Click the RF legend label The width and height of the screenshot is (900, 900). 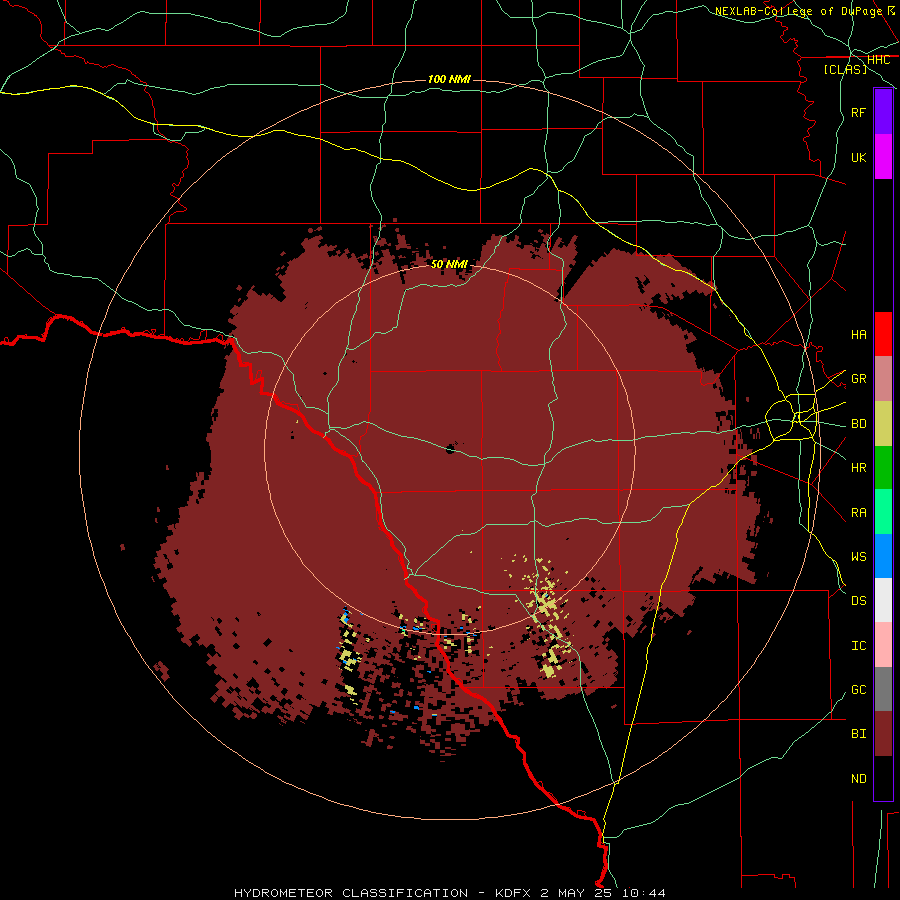pyautogui.click(x=858, y=112)
